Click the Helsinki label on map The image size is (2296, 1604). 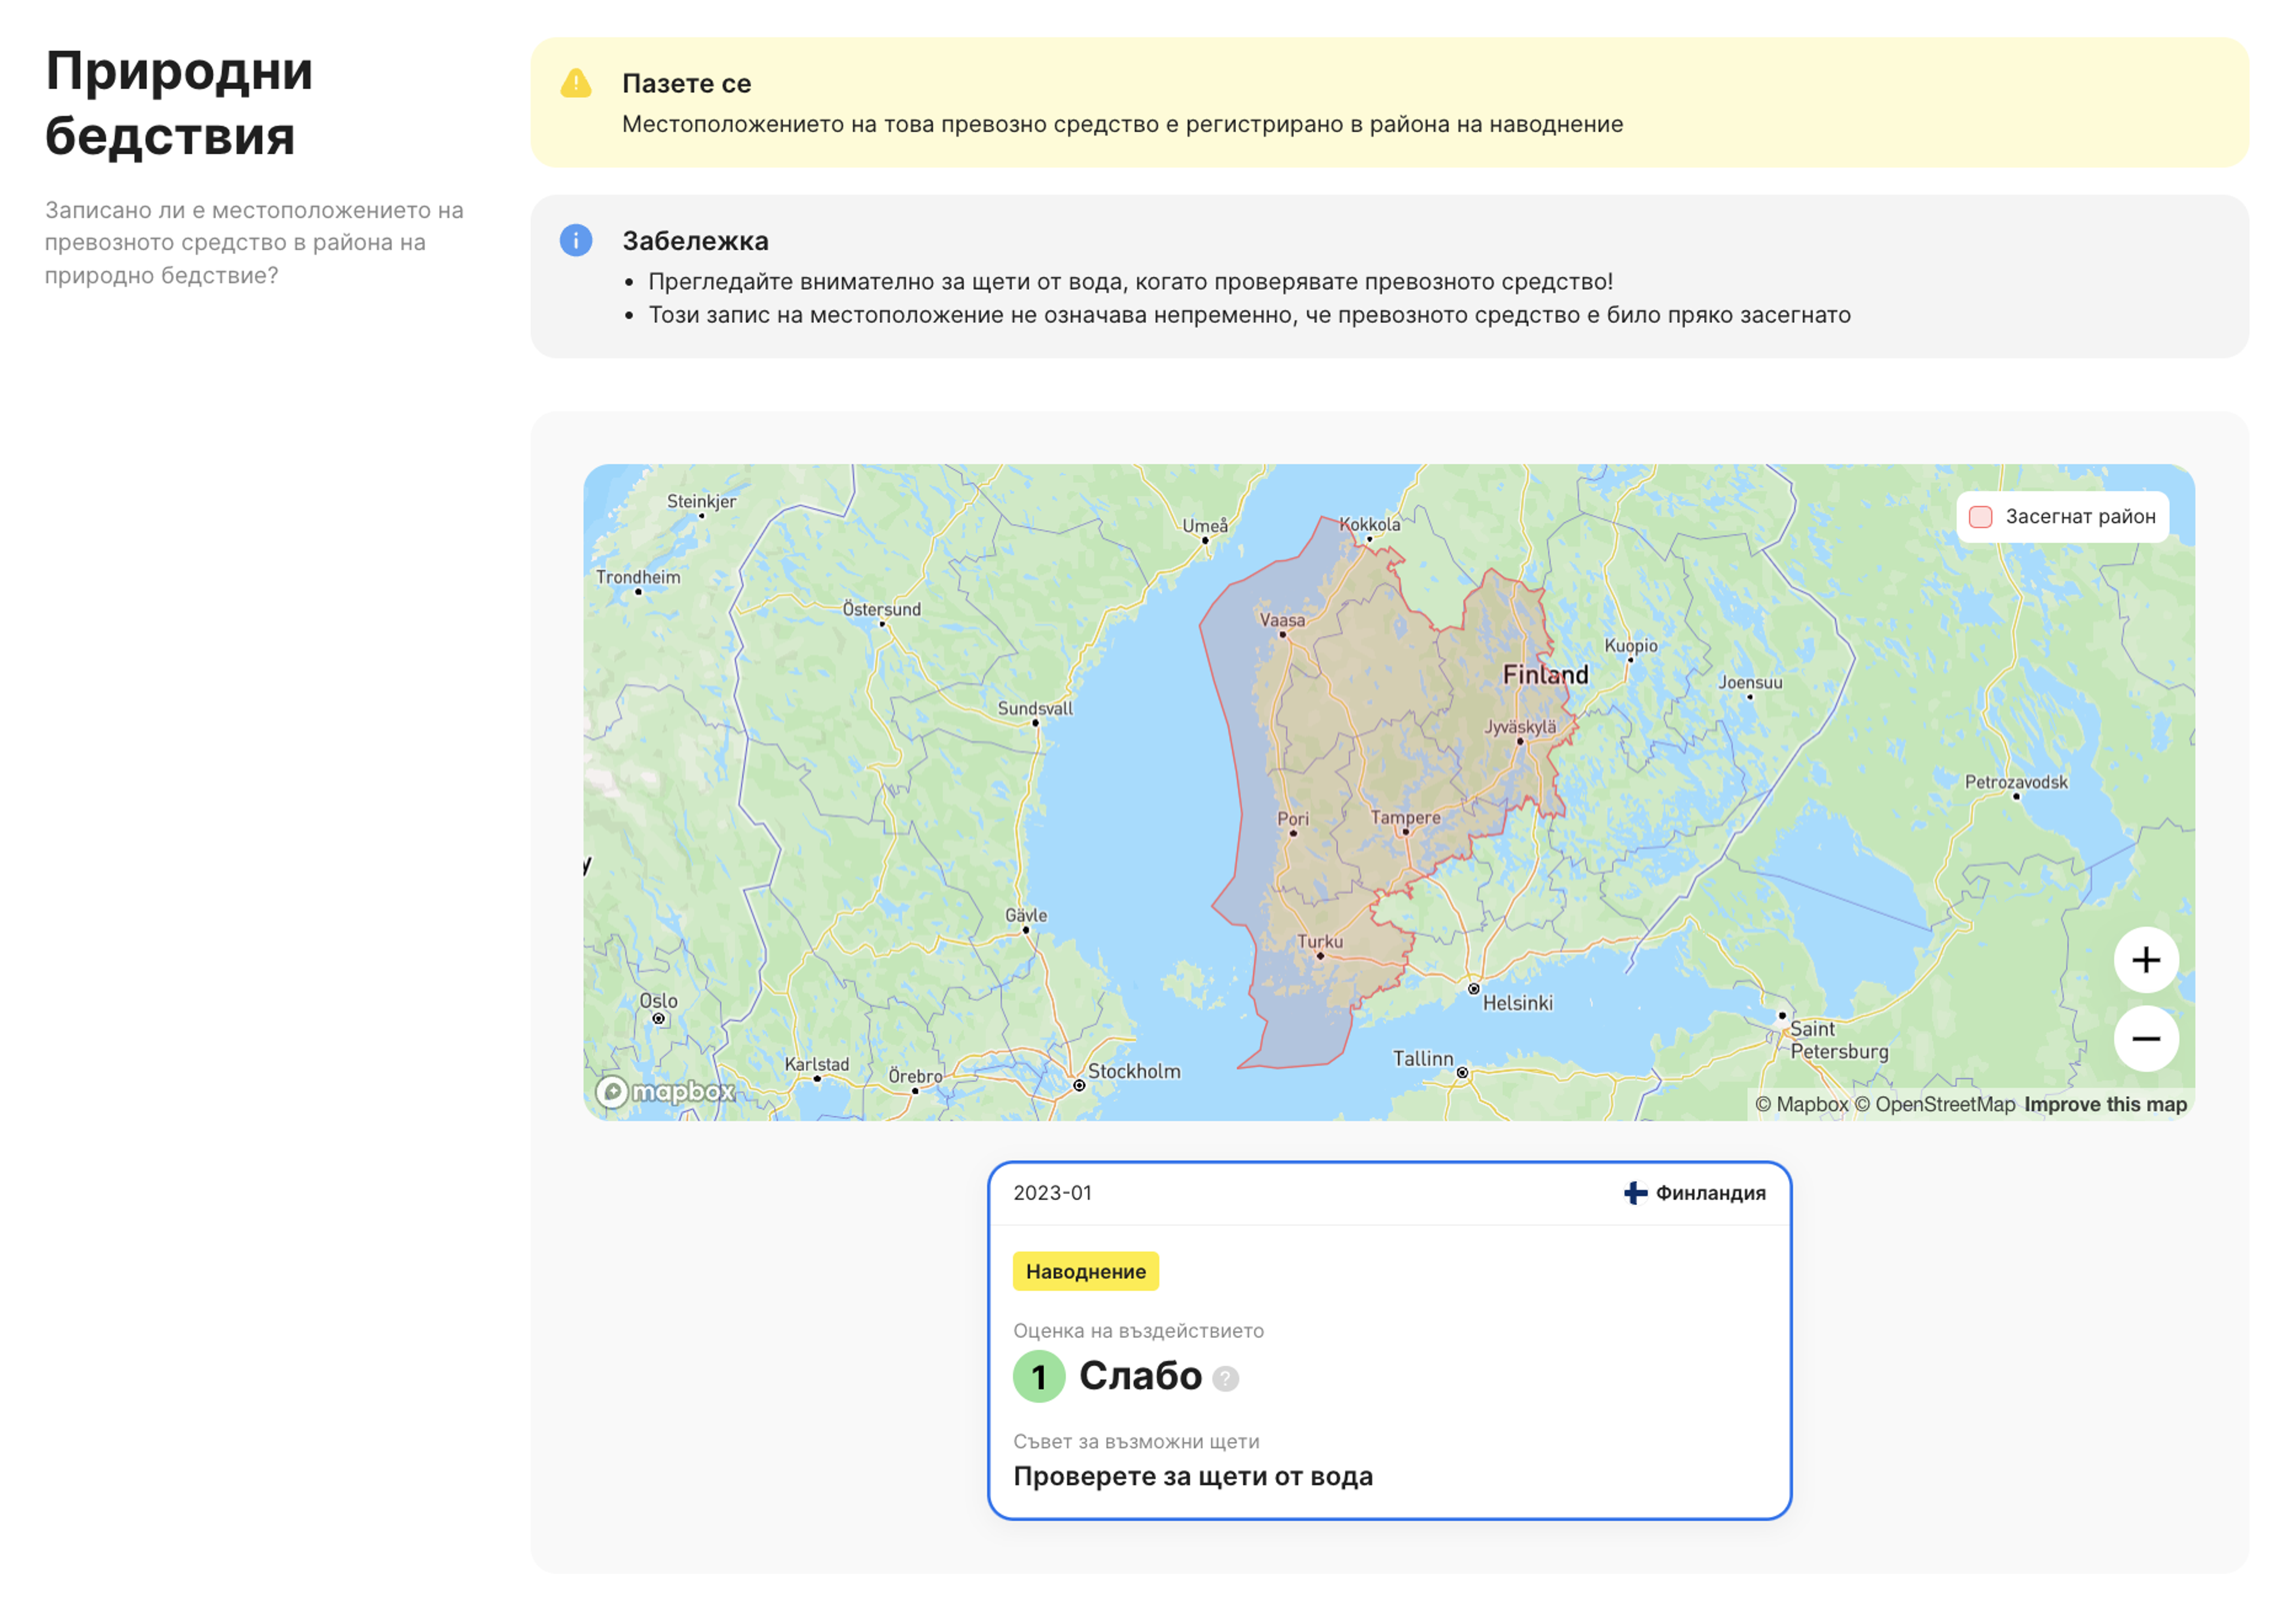click(x=1517, y=1003)
